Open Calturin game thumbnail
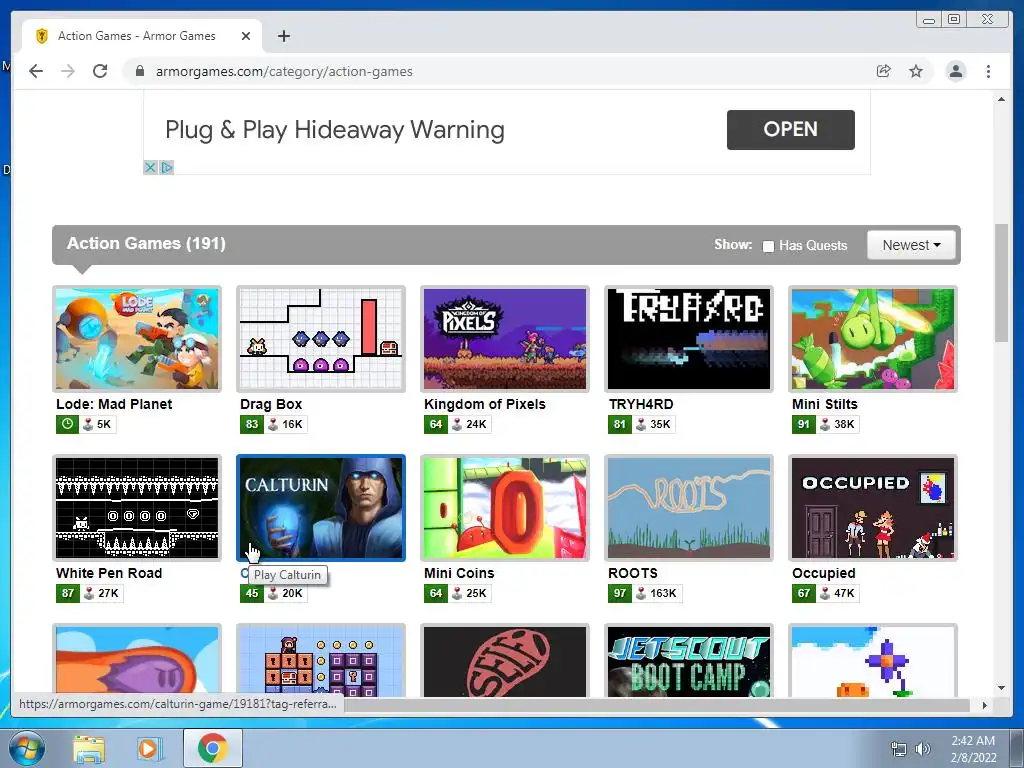The width and height of the screenshot is (1024, 768). 321,508
